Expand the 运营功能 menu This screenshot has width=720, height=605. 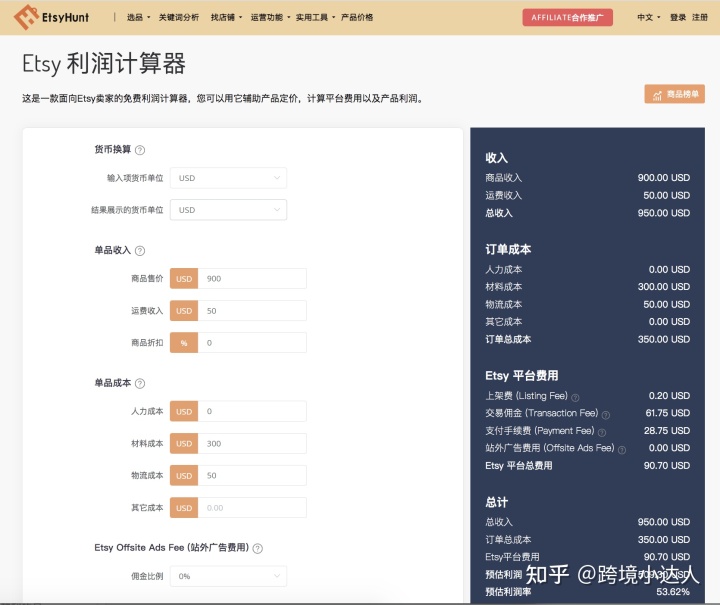(270, 17)
